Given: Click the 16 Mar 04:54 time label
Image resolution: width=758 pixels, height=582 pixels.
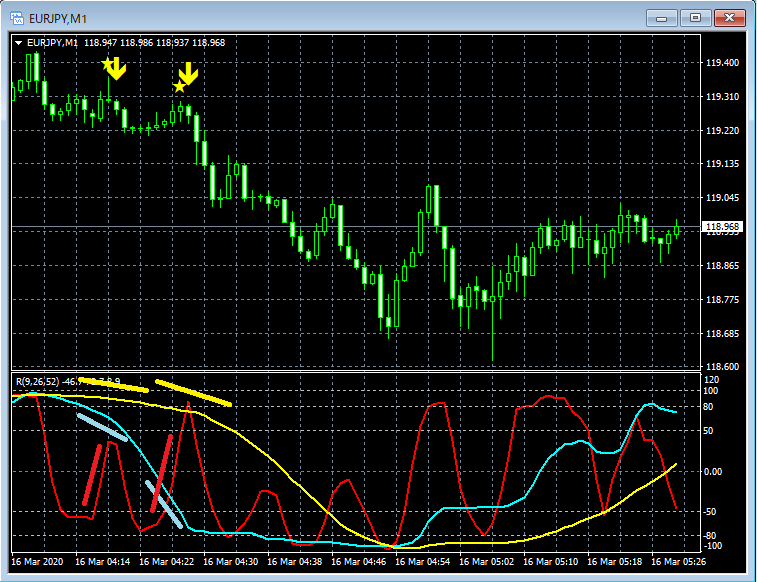Looking at the screenshot, I should click(423, 562).
